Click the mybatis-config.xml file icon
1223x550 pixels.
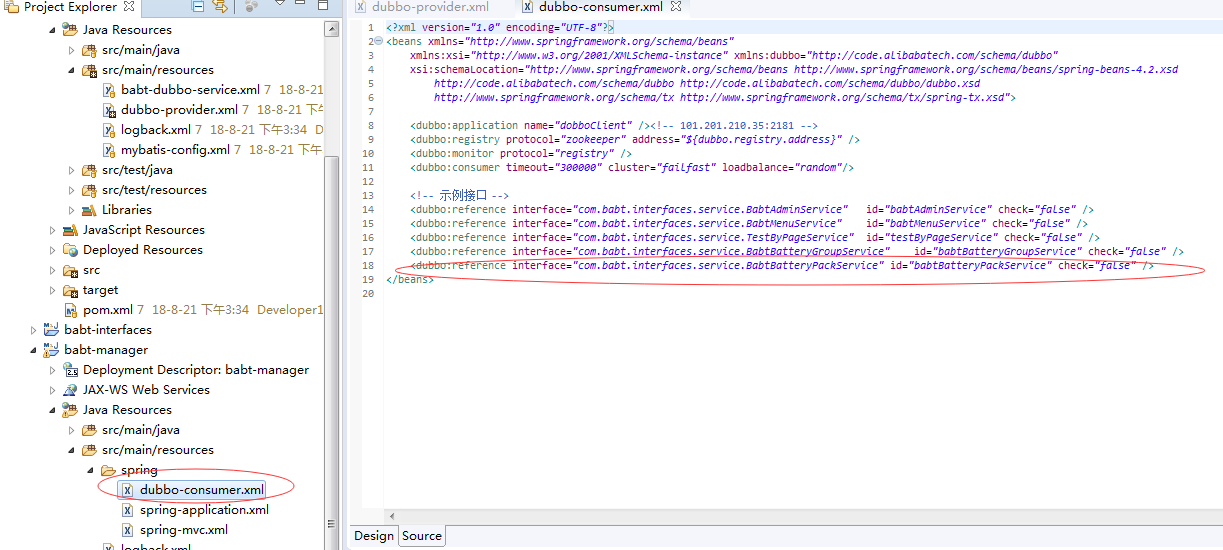[109, 150]
